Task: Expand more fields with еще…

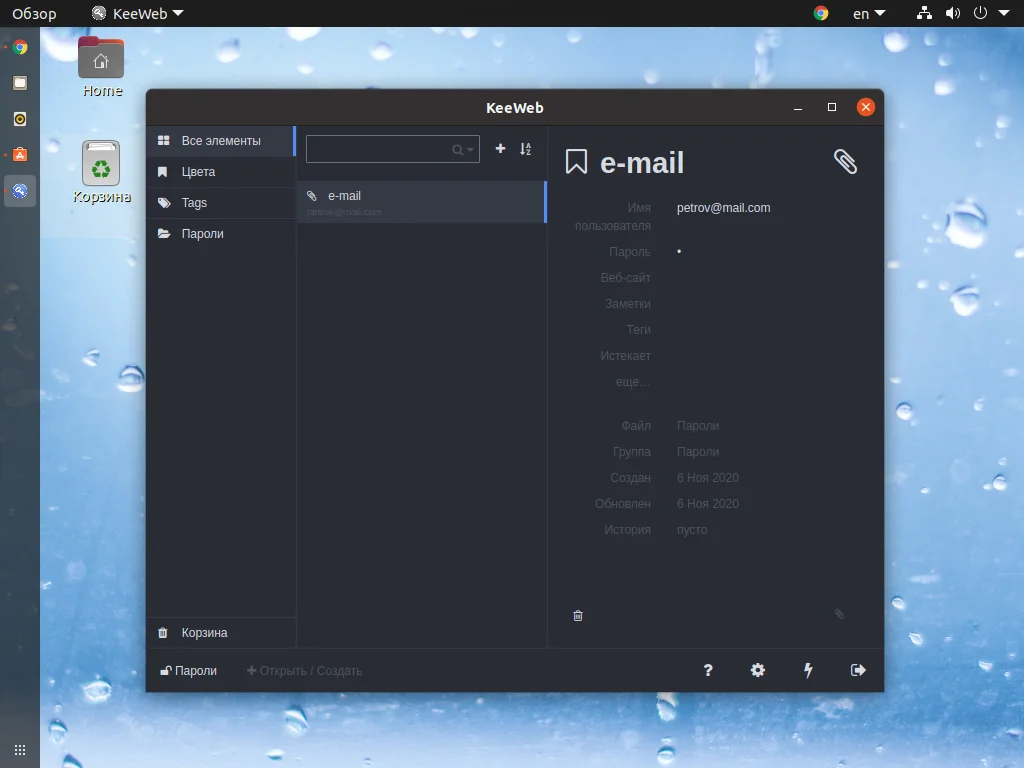Action: point(633,381)
